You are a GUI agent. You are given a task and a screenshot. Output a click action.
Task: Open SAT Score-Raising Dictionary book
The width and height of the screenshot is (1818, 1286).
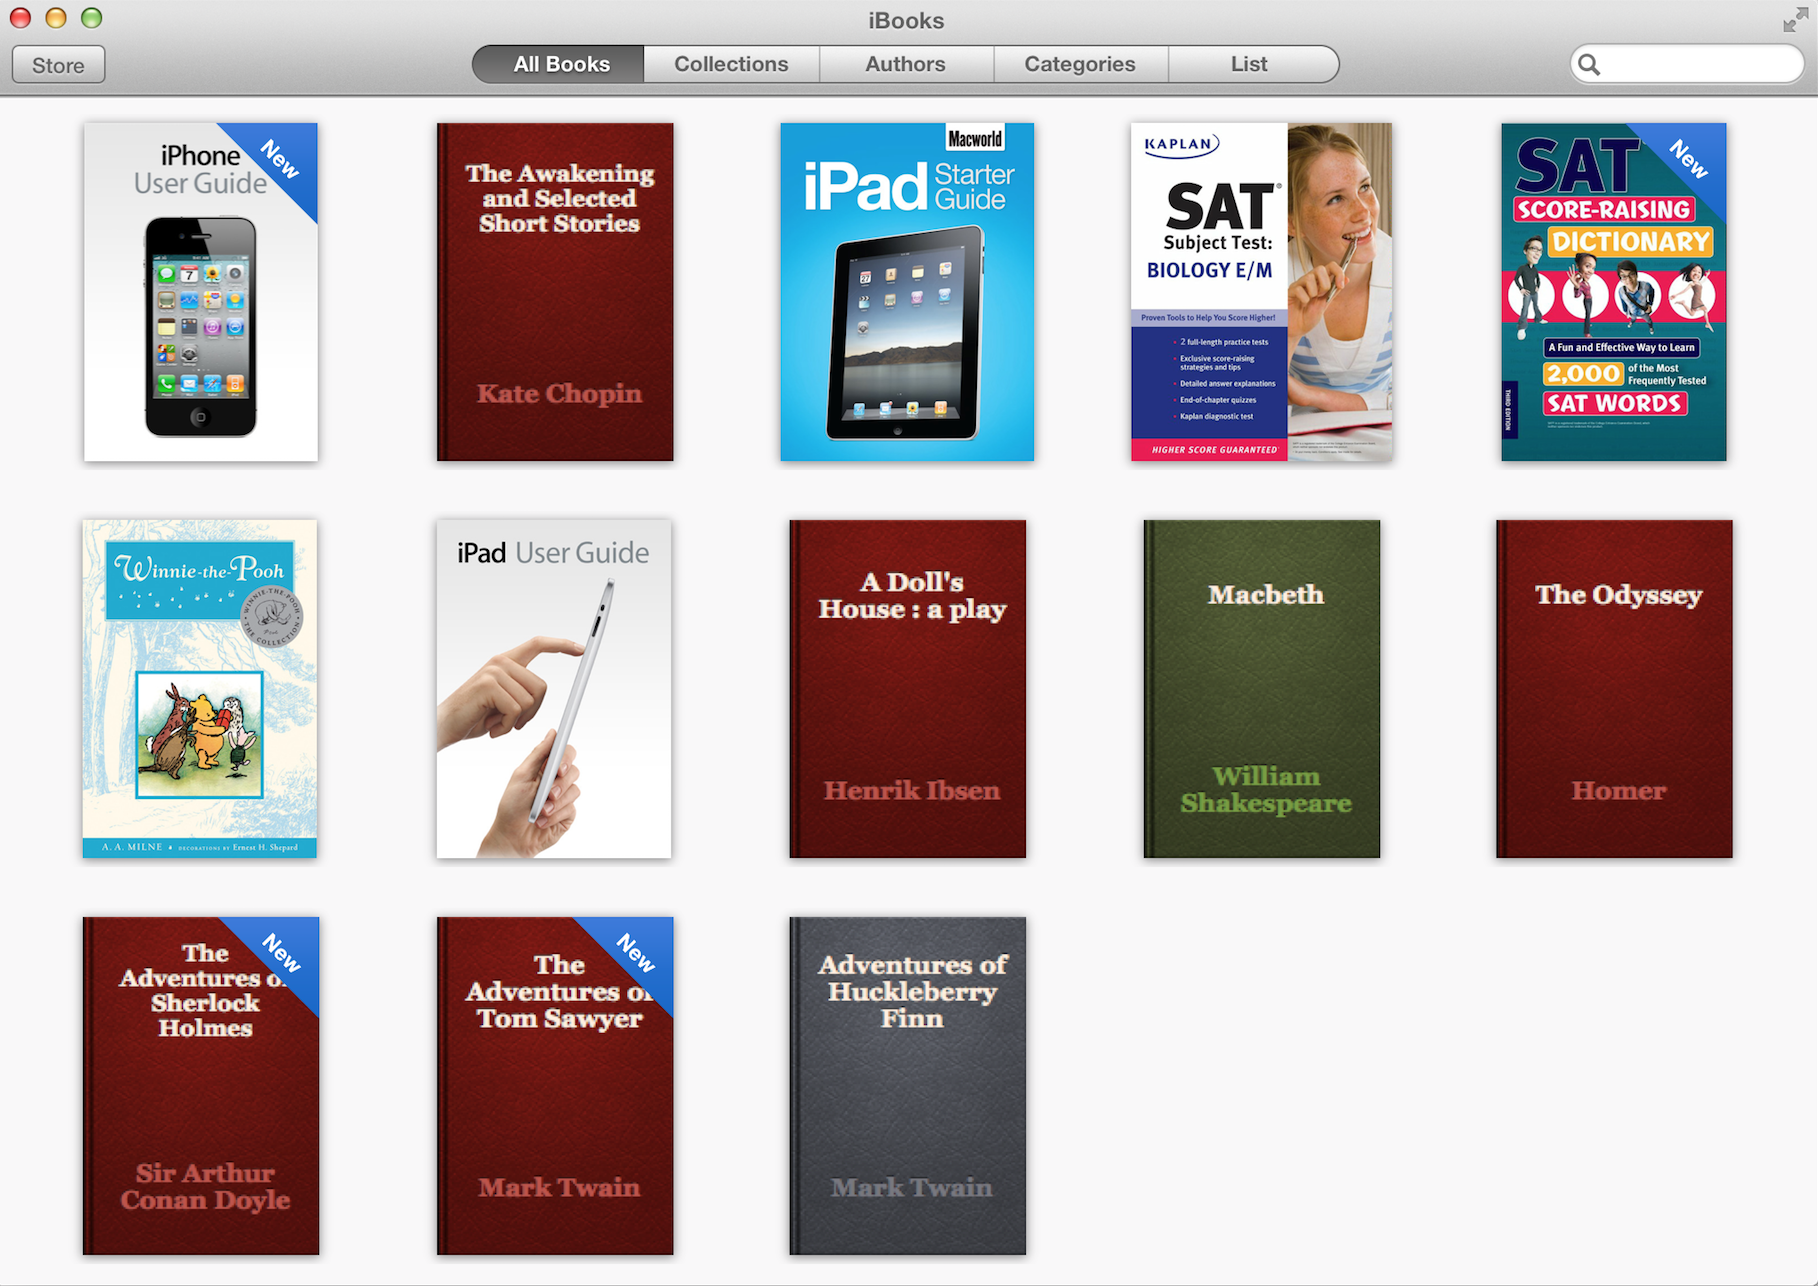(1613, 292)
